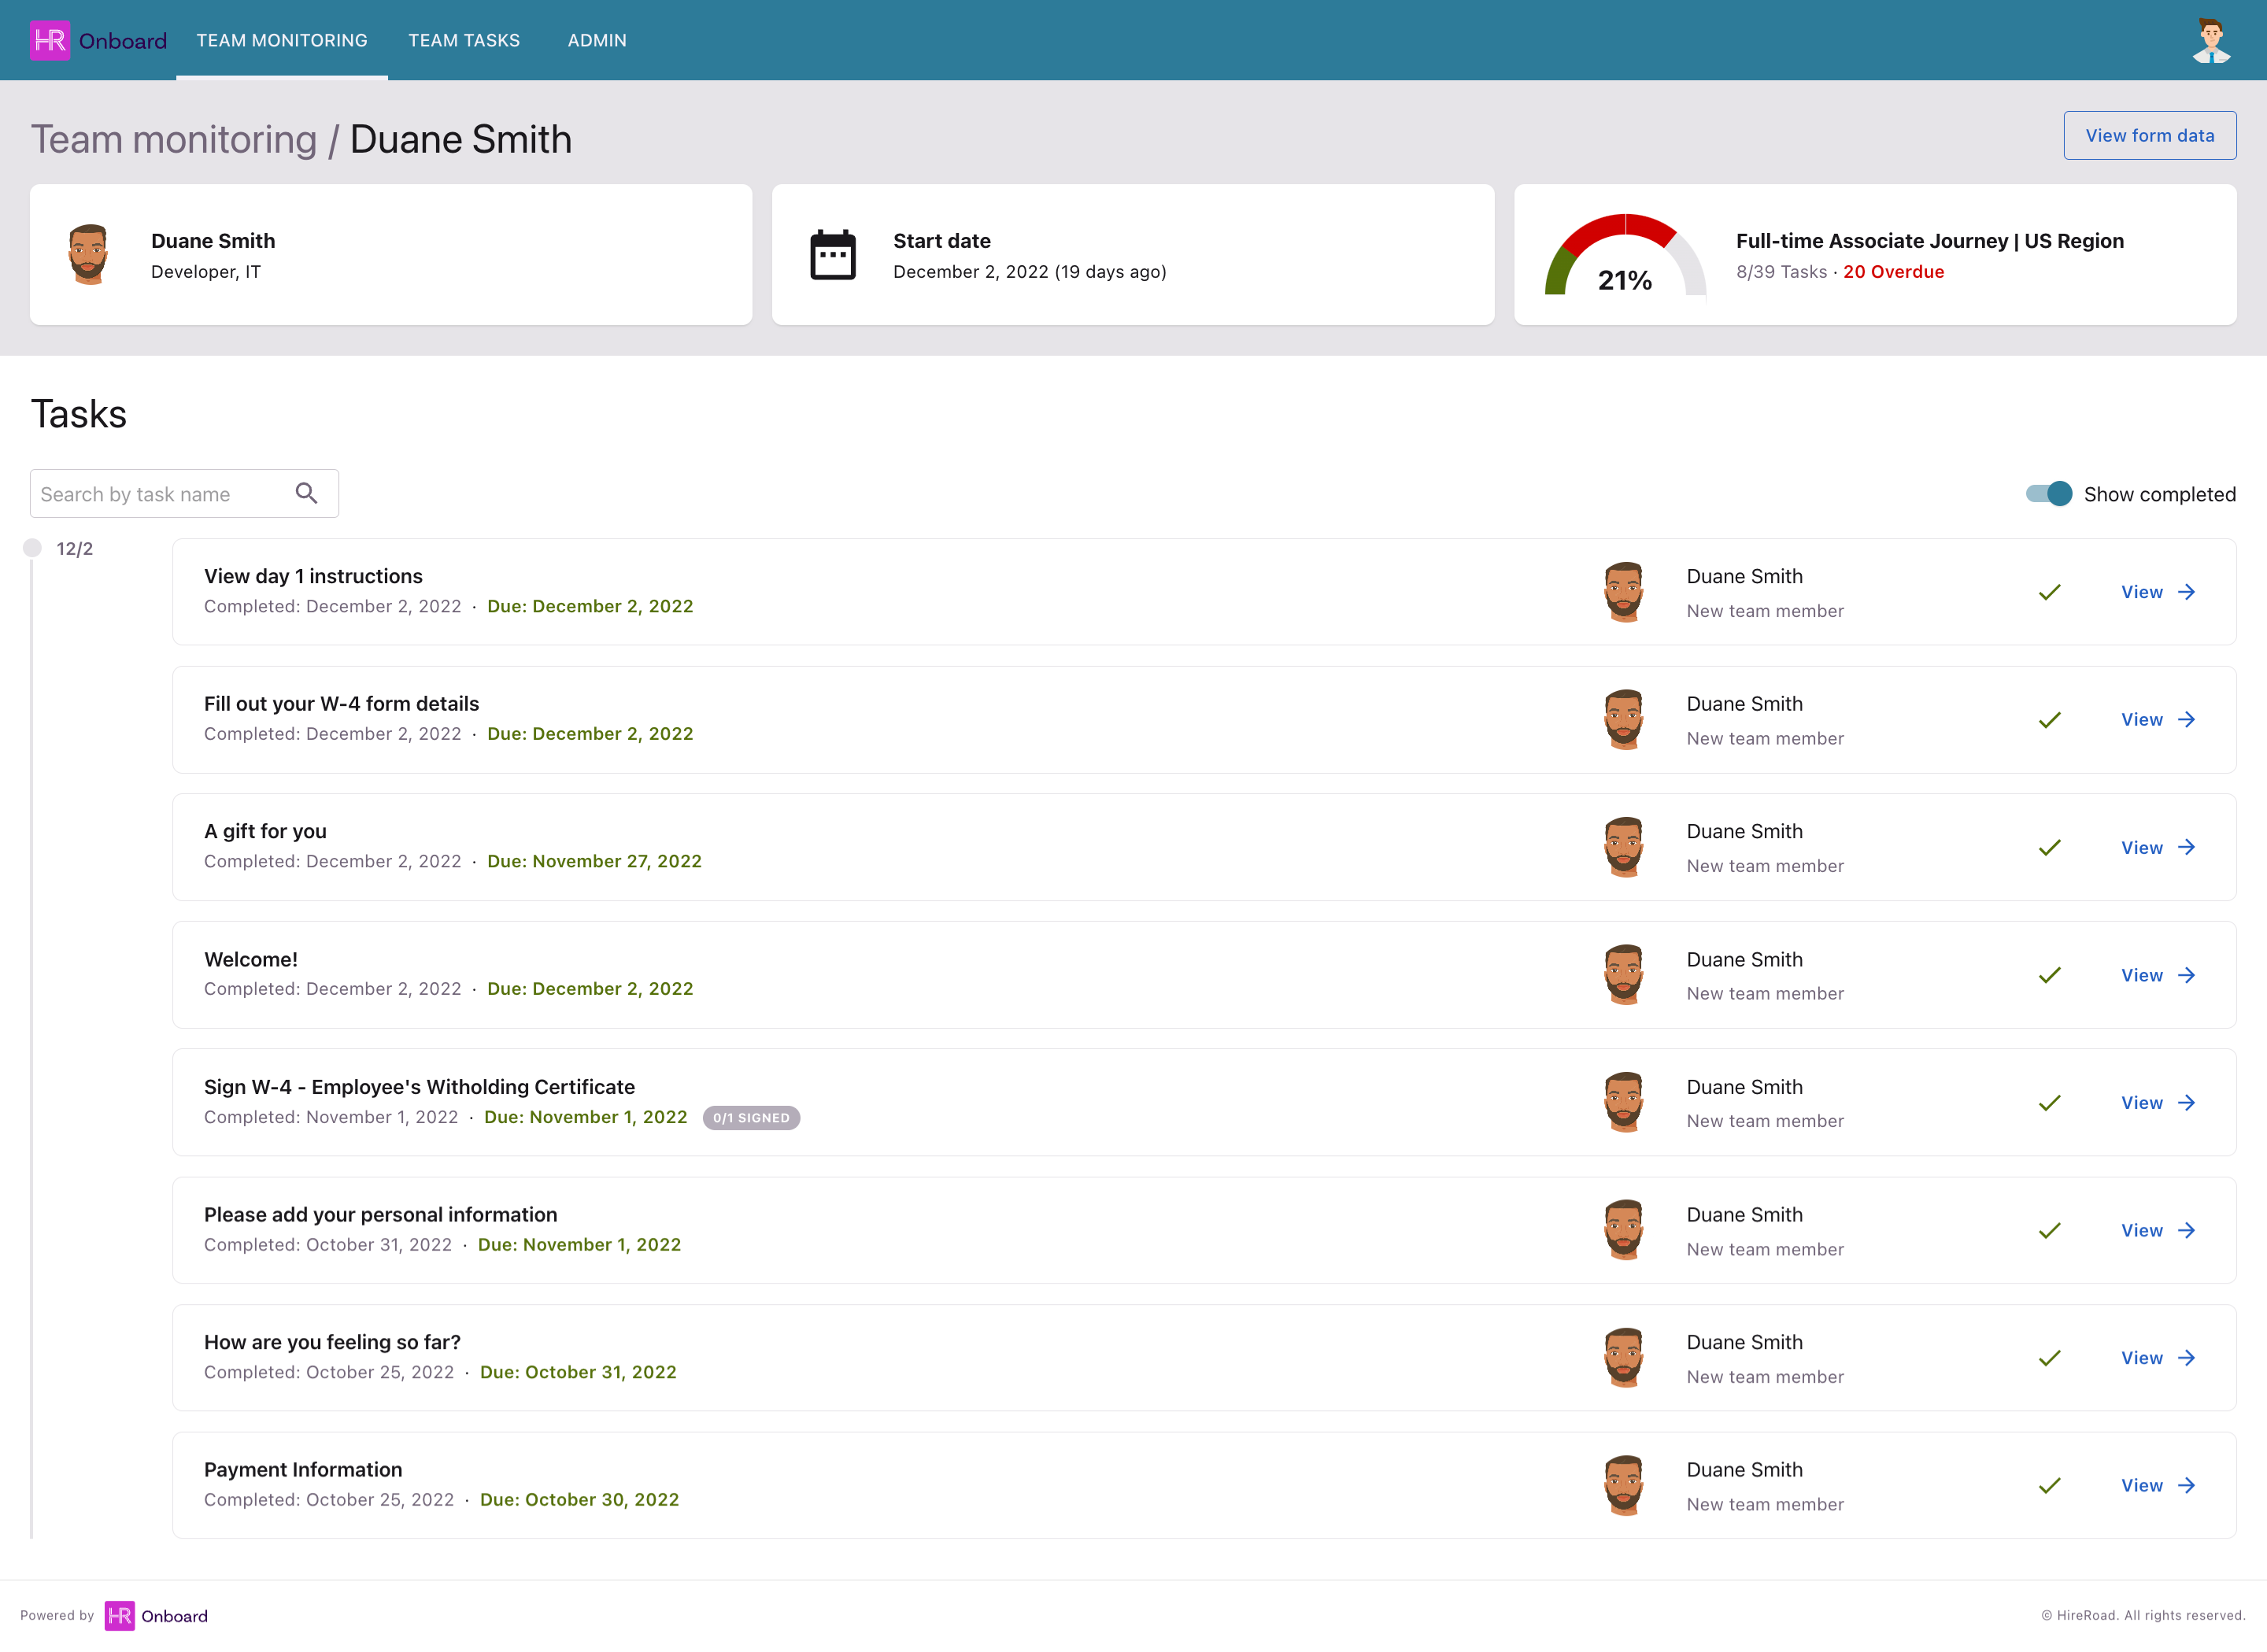
Task: Click the 21% progress gauge
Action: click(1625, 257)
